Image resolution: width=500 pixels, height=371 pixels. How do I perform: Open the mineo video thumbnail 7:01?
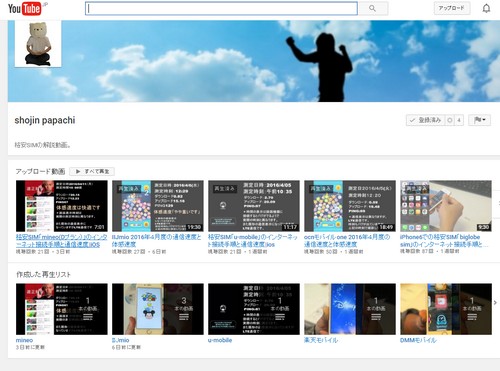pos(62,206)
